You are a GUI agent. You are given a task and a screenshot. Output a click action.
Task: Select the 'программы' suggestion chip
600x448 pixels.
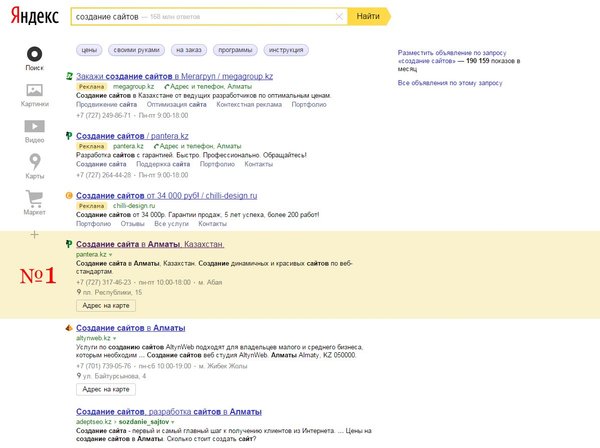pos(234,49)
